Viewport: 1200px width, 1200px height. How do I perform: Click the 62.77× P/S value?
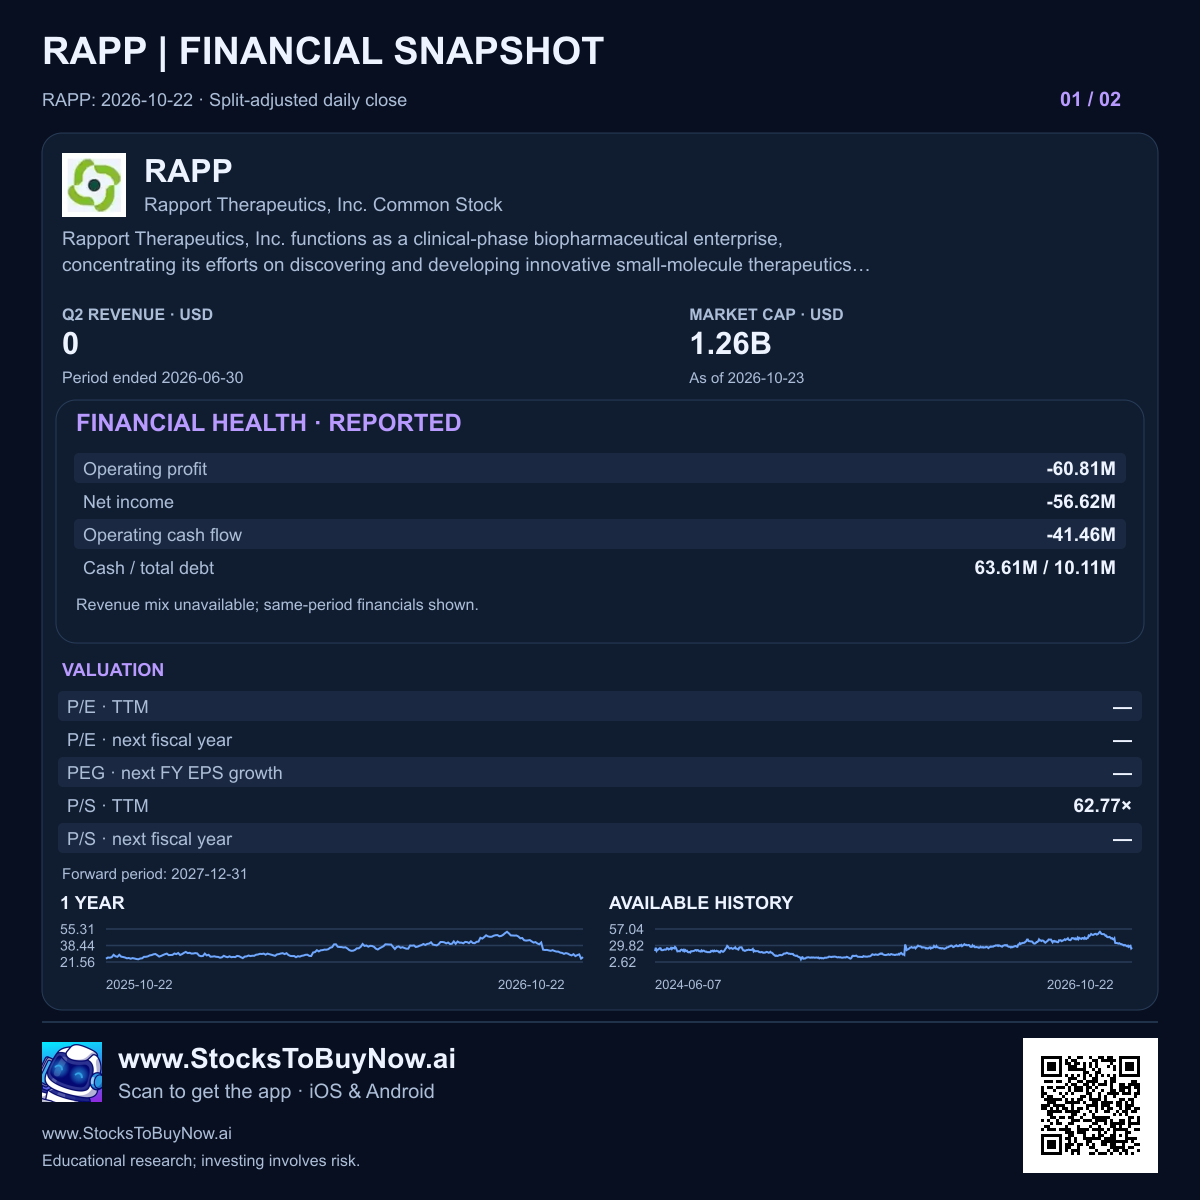click(1102, 806)
